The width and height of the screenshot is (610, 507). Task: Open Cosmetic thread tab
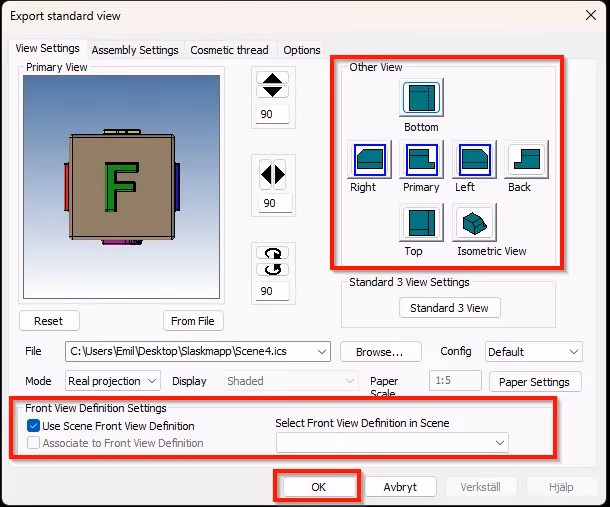pos(229,50)
